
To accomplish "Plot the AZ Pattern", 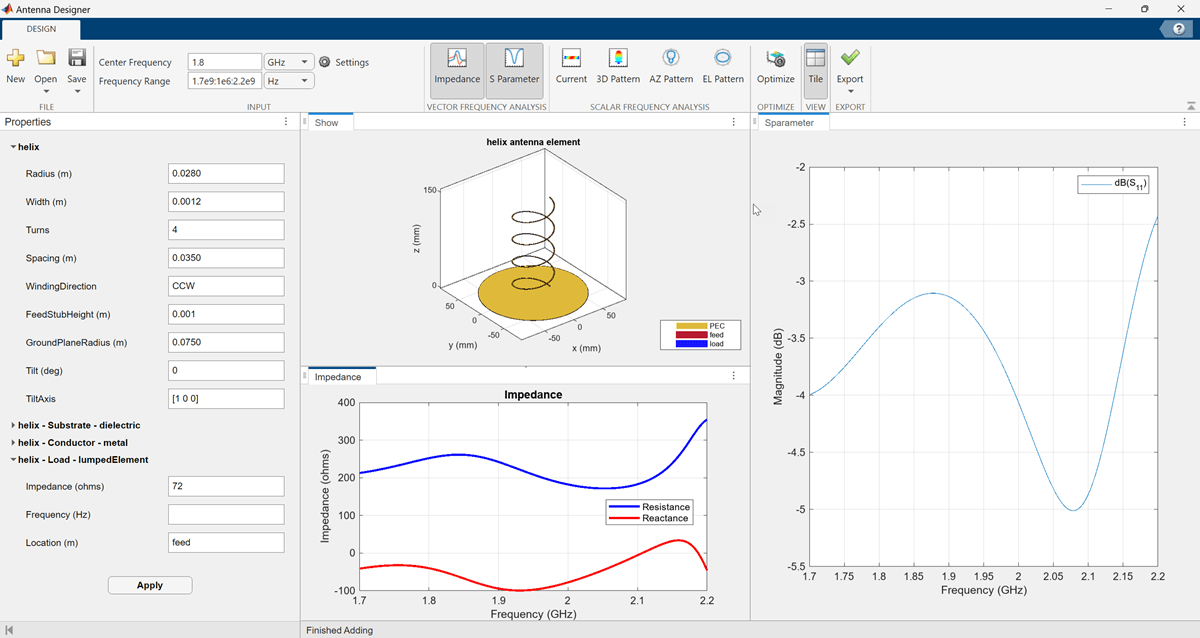I will click(x=671, y=66).
